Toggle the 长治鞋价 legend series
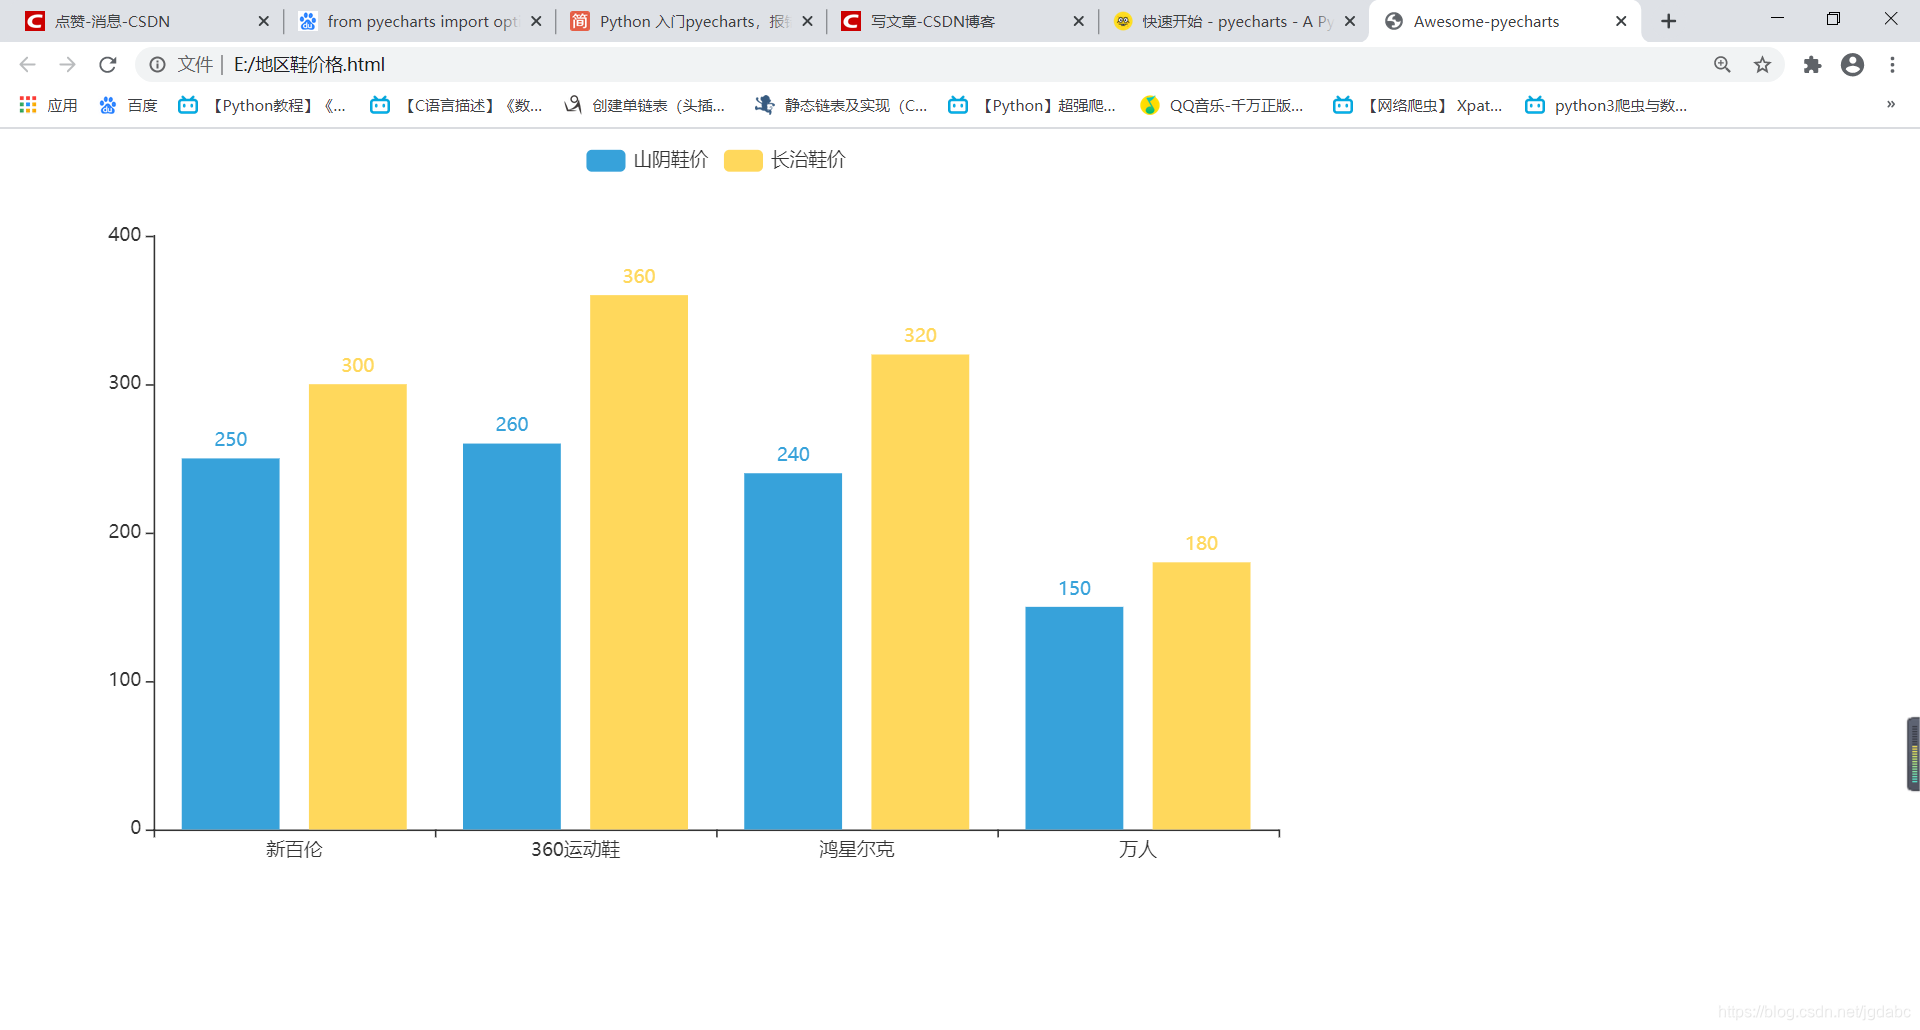 pyautogui.click(x=785, y=160)
